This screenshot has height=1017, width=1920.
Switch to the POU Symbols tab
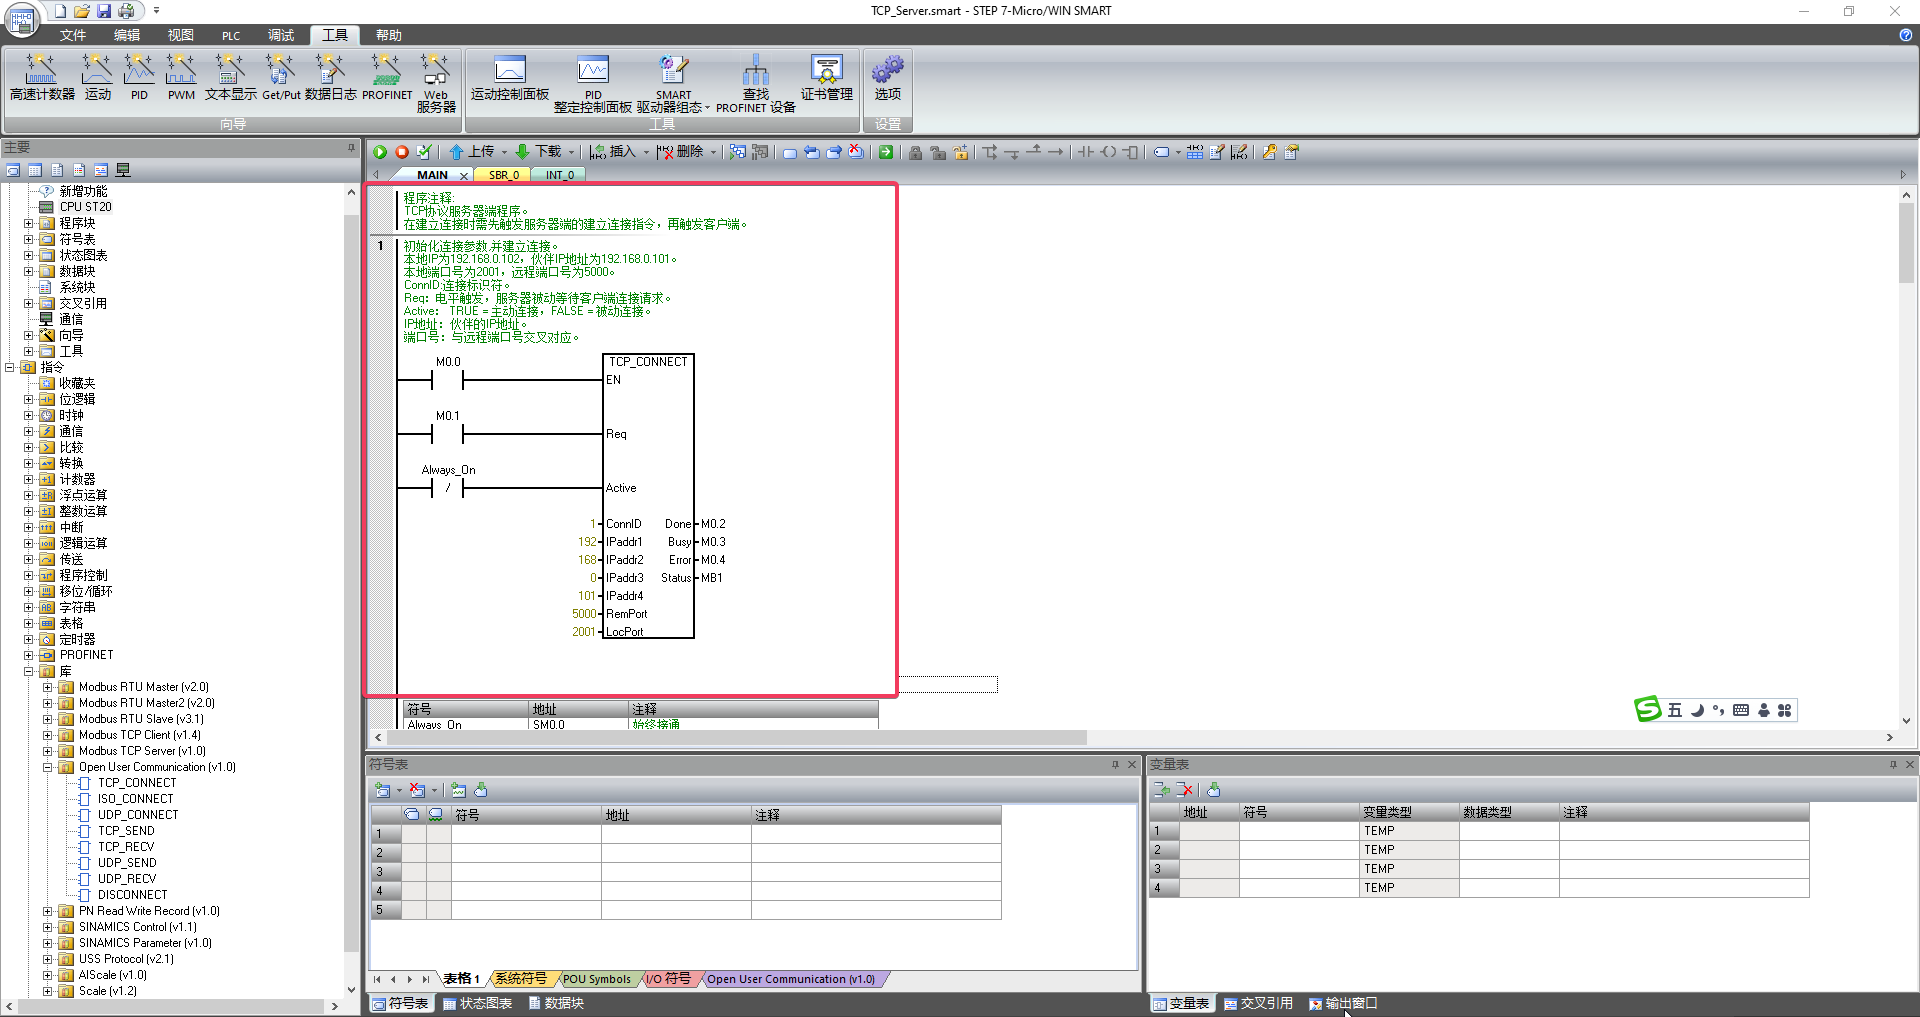tap(597, 979)
